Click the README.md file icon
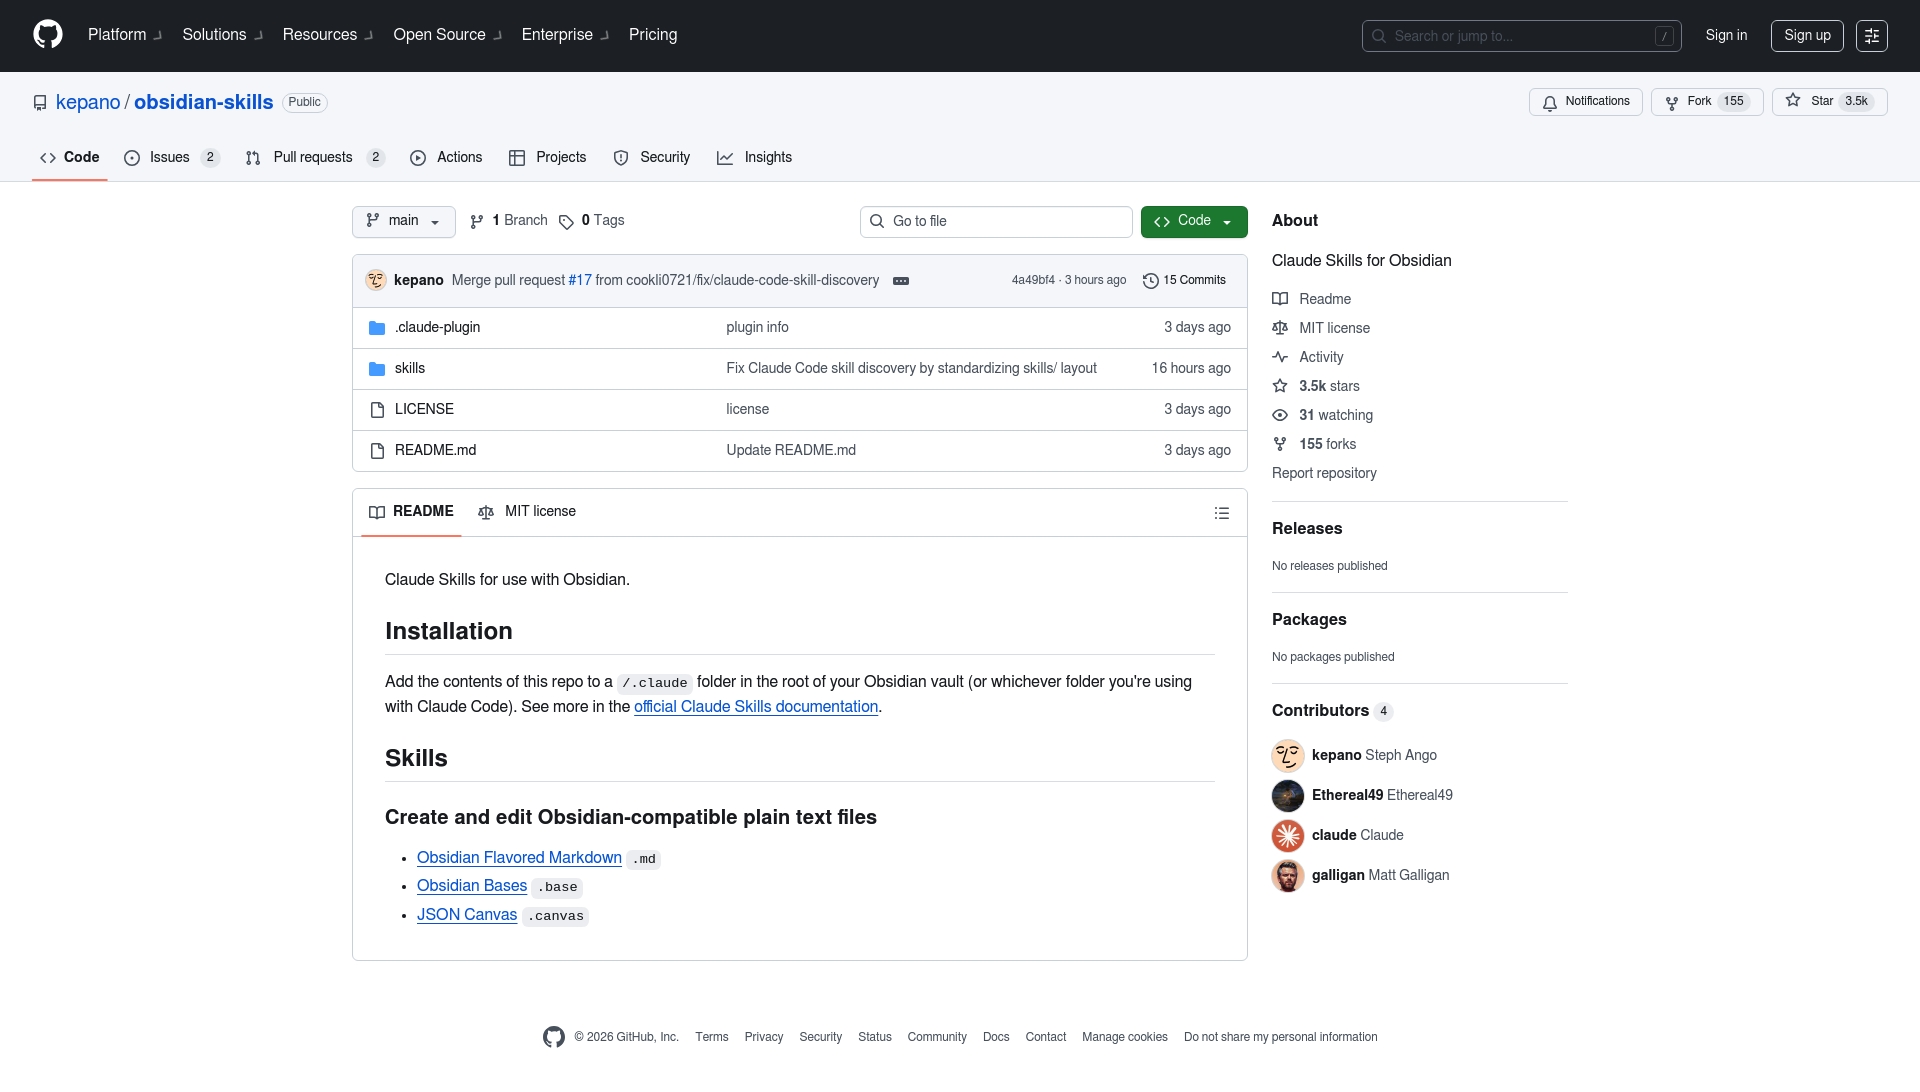Screen dimensions: 1920x1092 coord(377,451)
